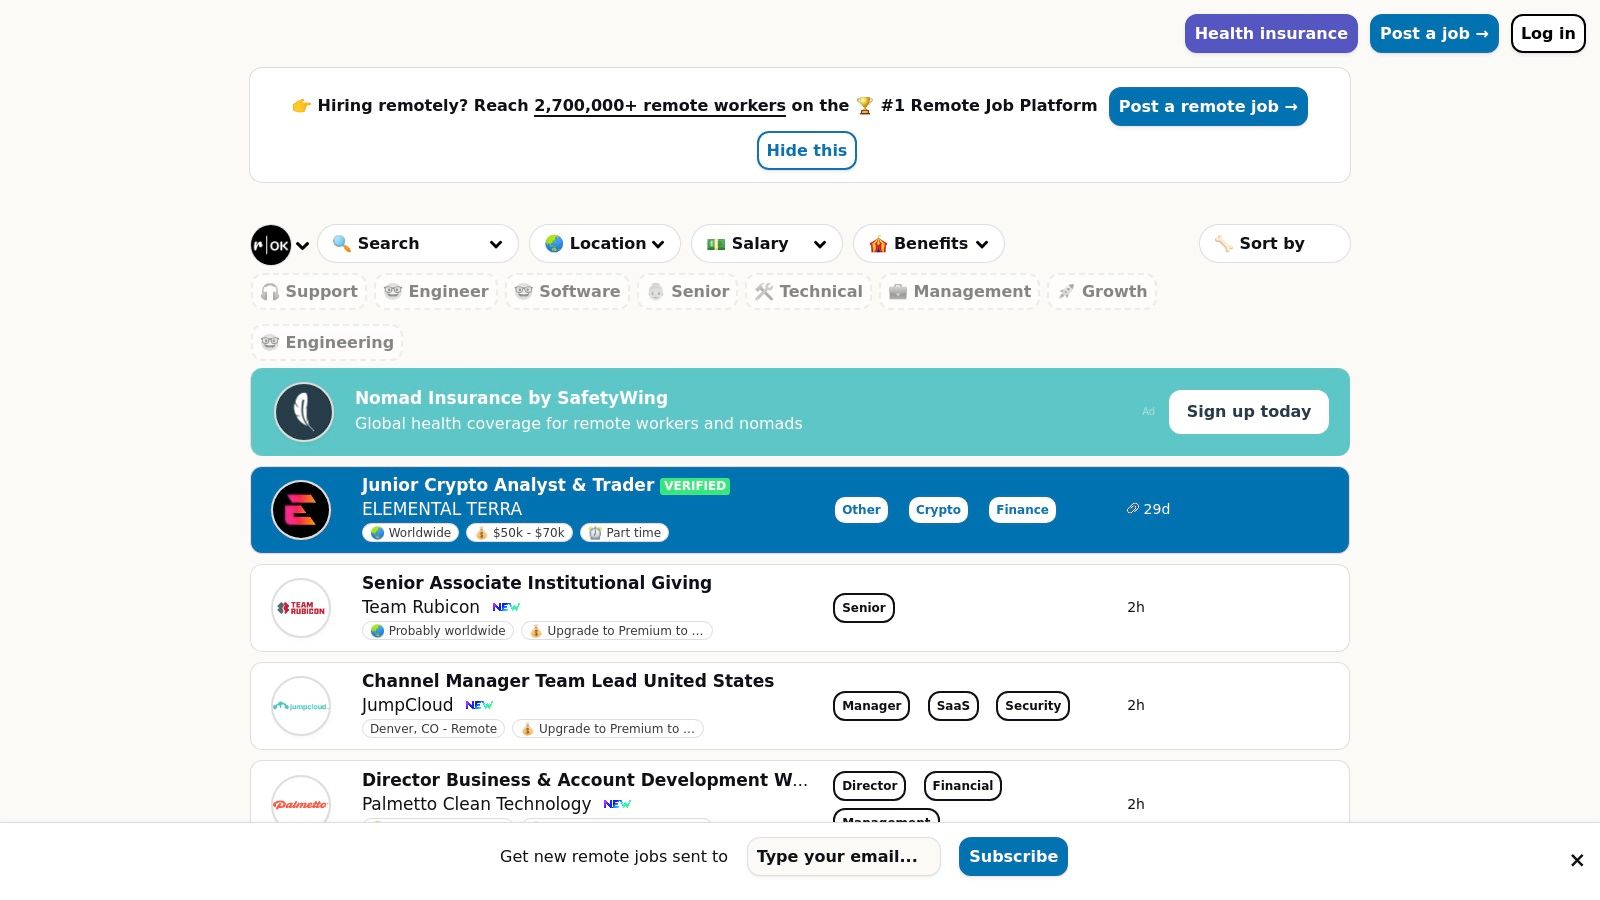The height and width of the screenshot is (900, 1600).
Task: Click the link icon beside 29d
Action: (1132, 509)
